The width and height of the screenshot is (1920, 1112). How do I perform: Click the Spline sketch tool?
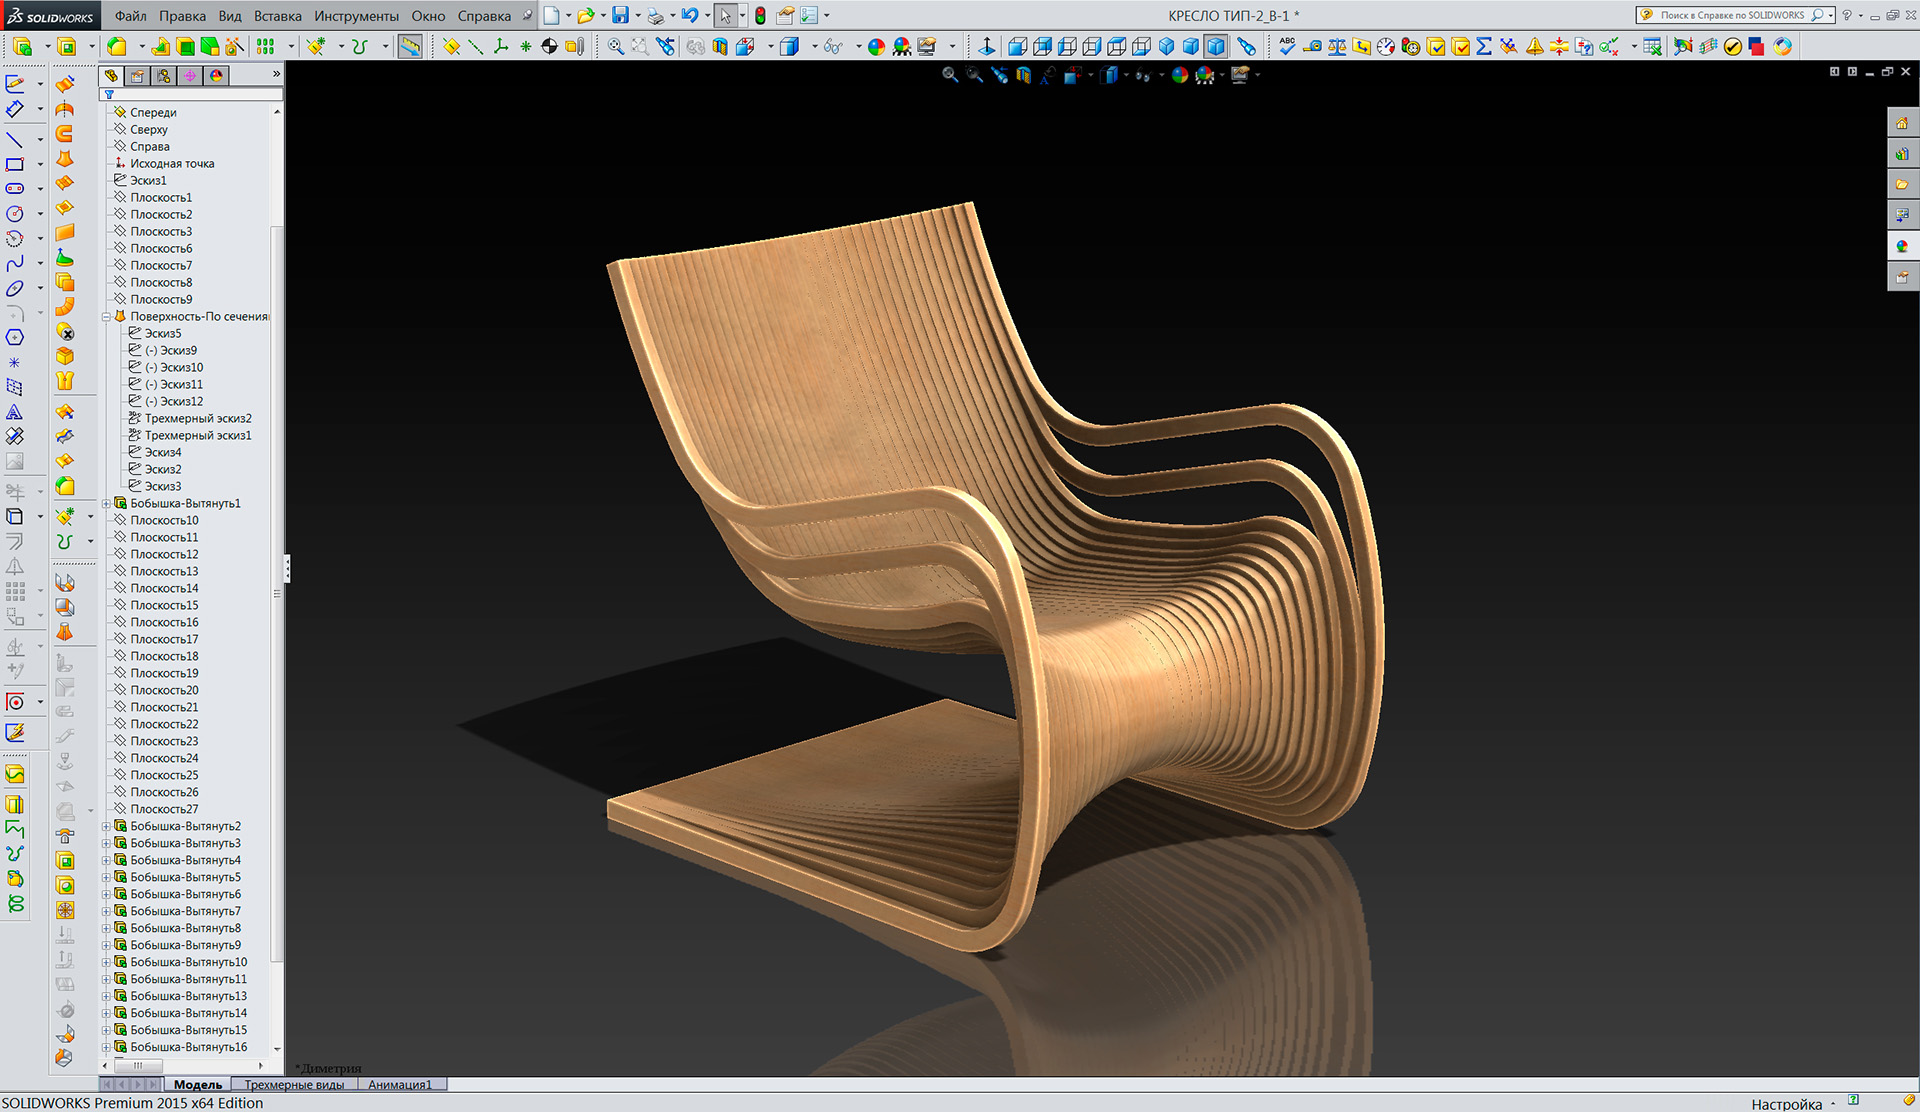pos(14,264)
